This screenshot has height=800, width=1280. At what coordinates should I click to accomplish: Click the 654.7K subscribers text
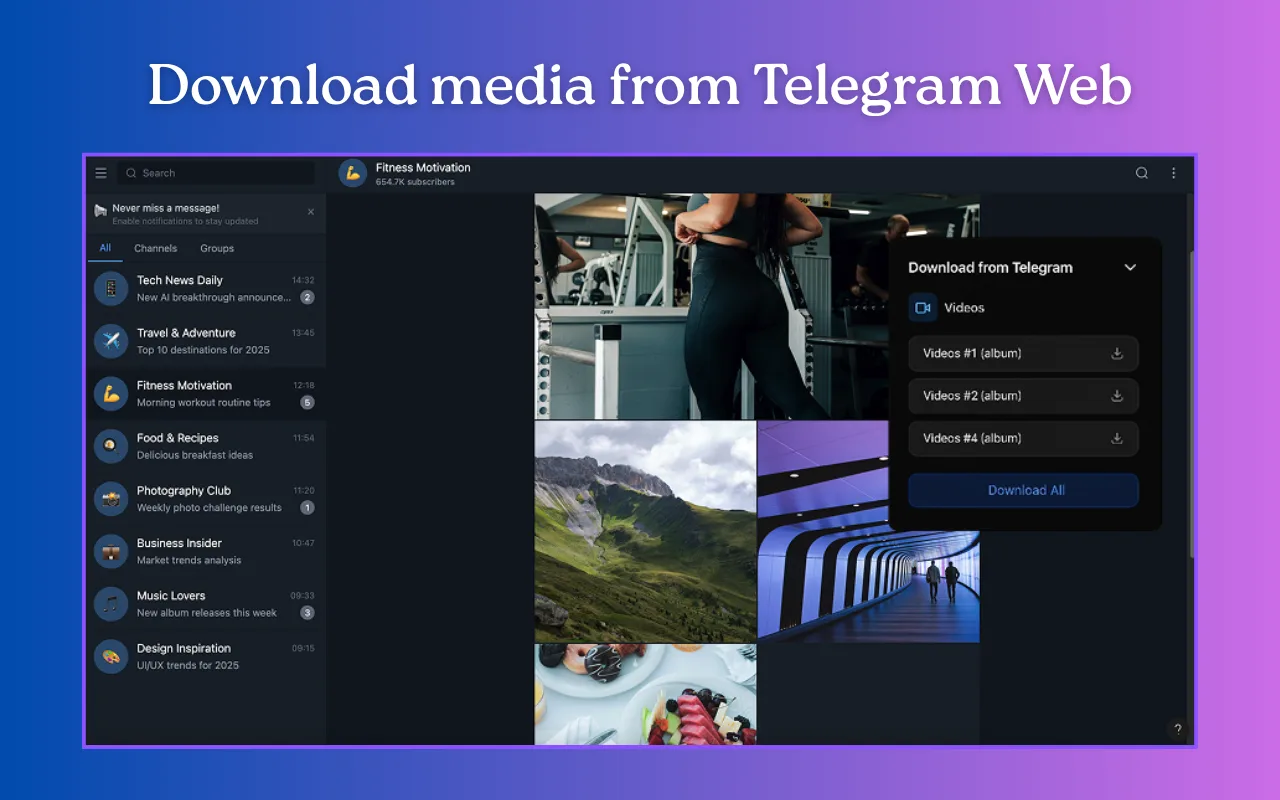tap(415, 182)
